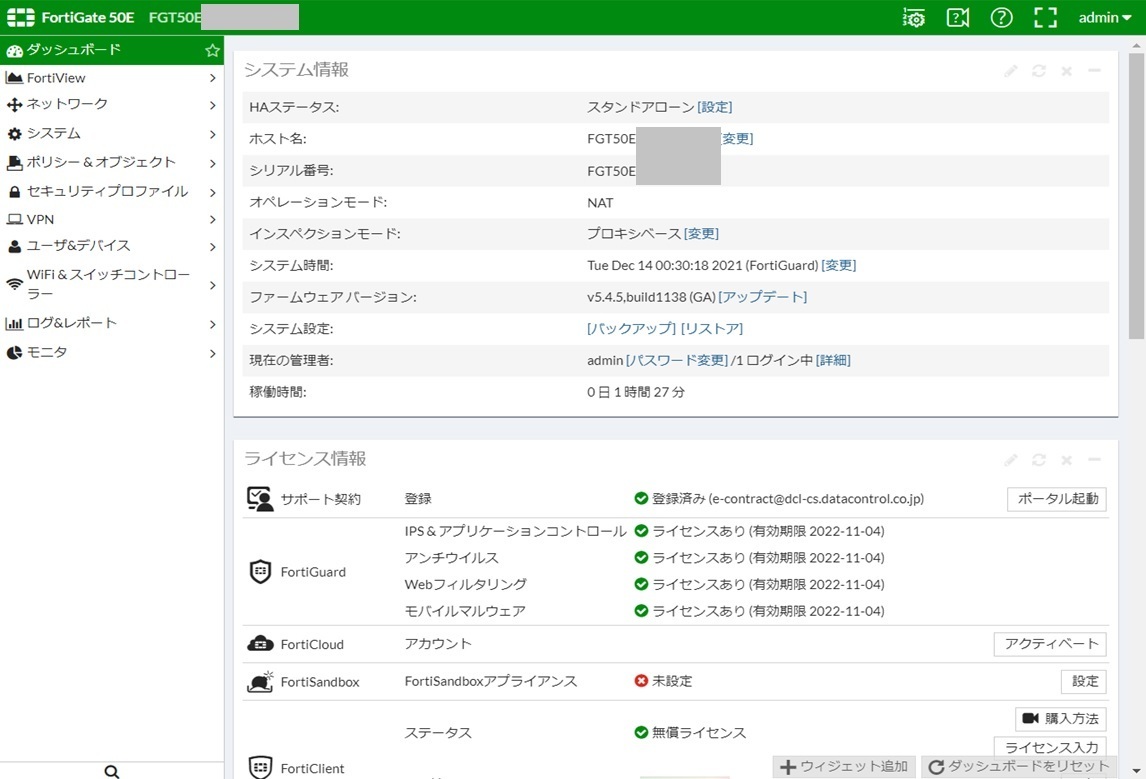
Task: Click the ウィジェット追加 button
Action: click(x=843, y=767)
